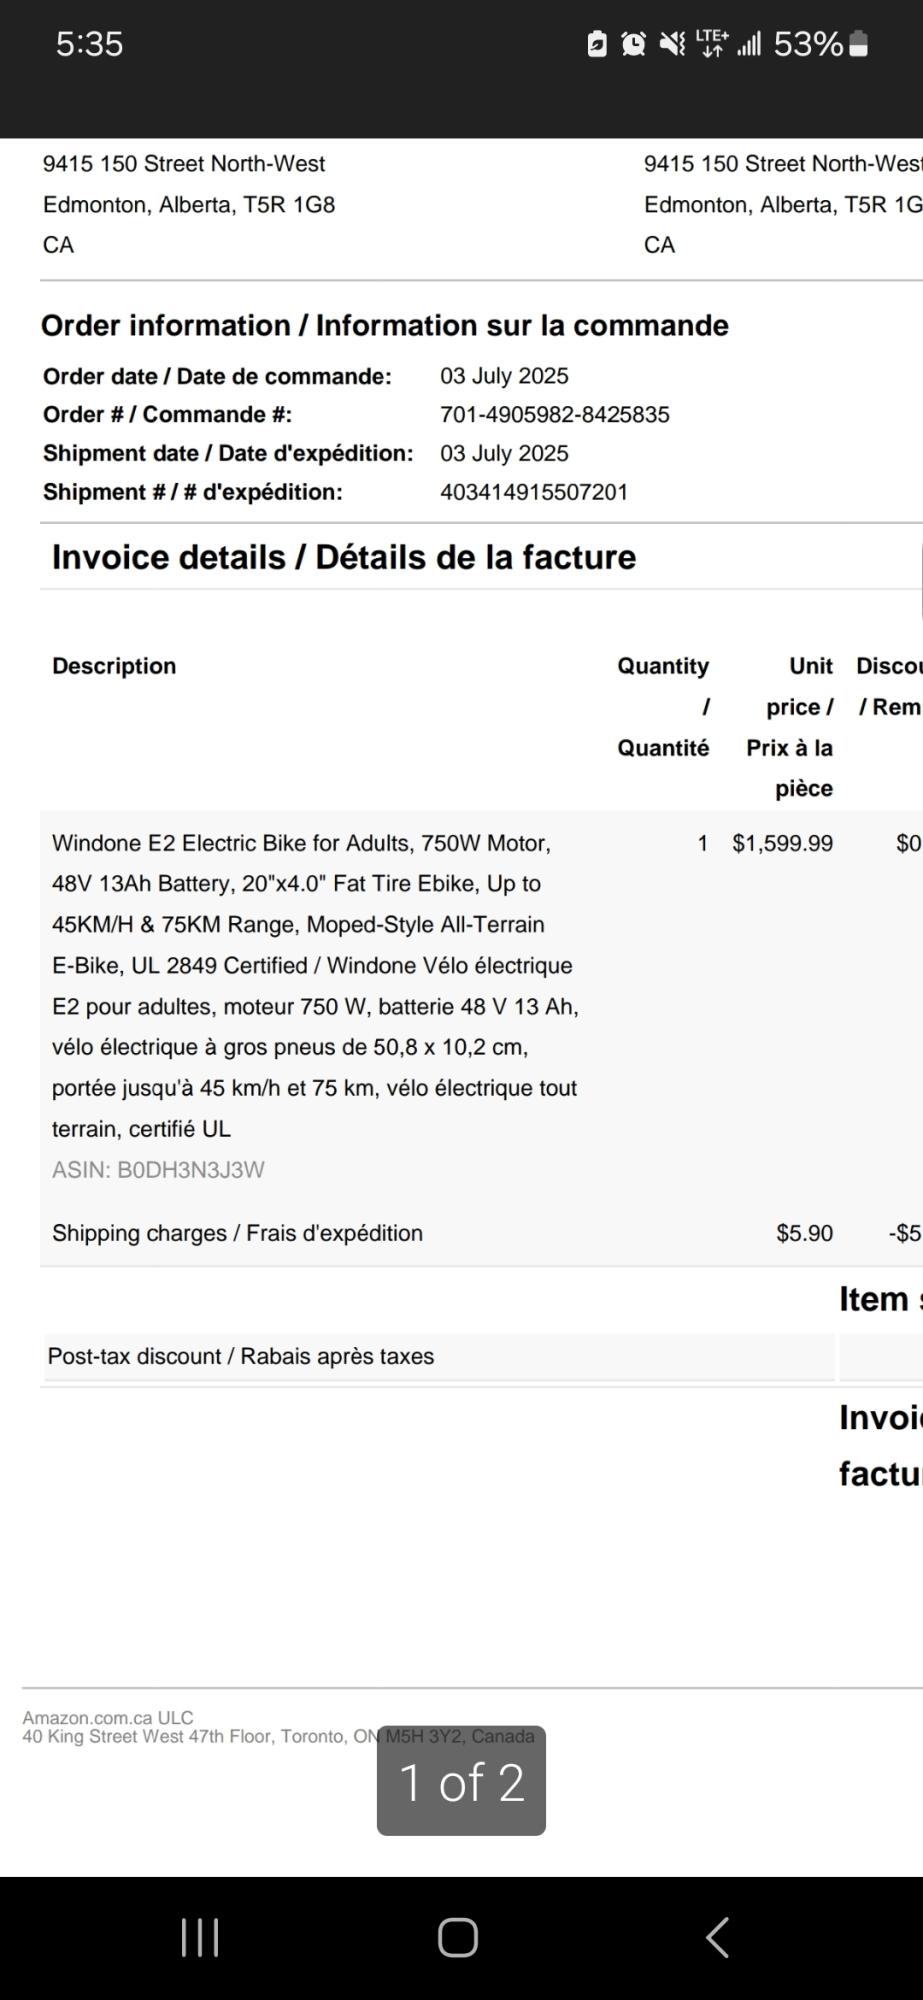Tap the Amazon.com.ca ULC footer address

[x=278, y=1727]
